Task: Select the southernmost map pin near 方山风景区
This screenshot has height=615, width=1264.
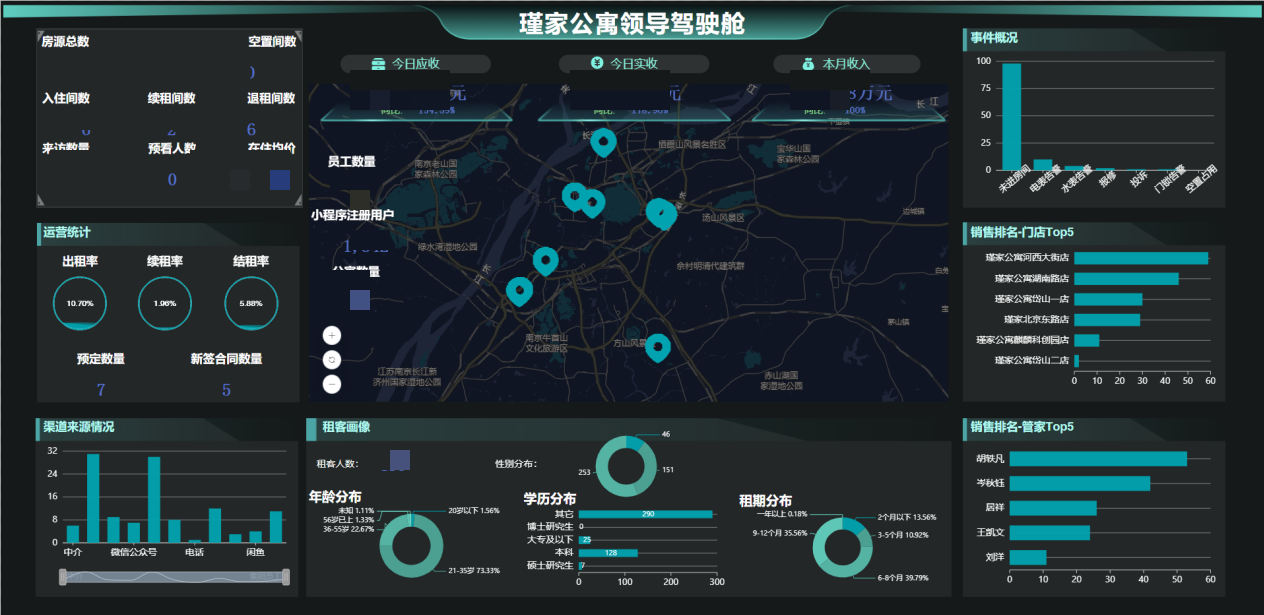Action: point(657,346)
